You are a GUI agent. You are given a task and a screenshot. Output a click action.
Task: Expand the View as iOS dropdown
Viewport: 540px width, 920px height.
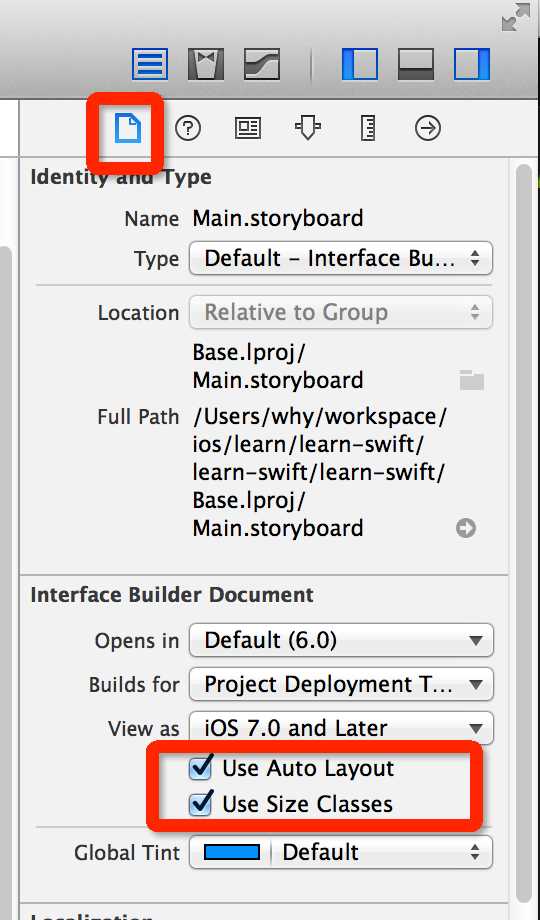pos(341,728)
